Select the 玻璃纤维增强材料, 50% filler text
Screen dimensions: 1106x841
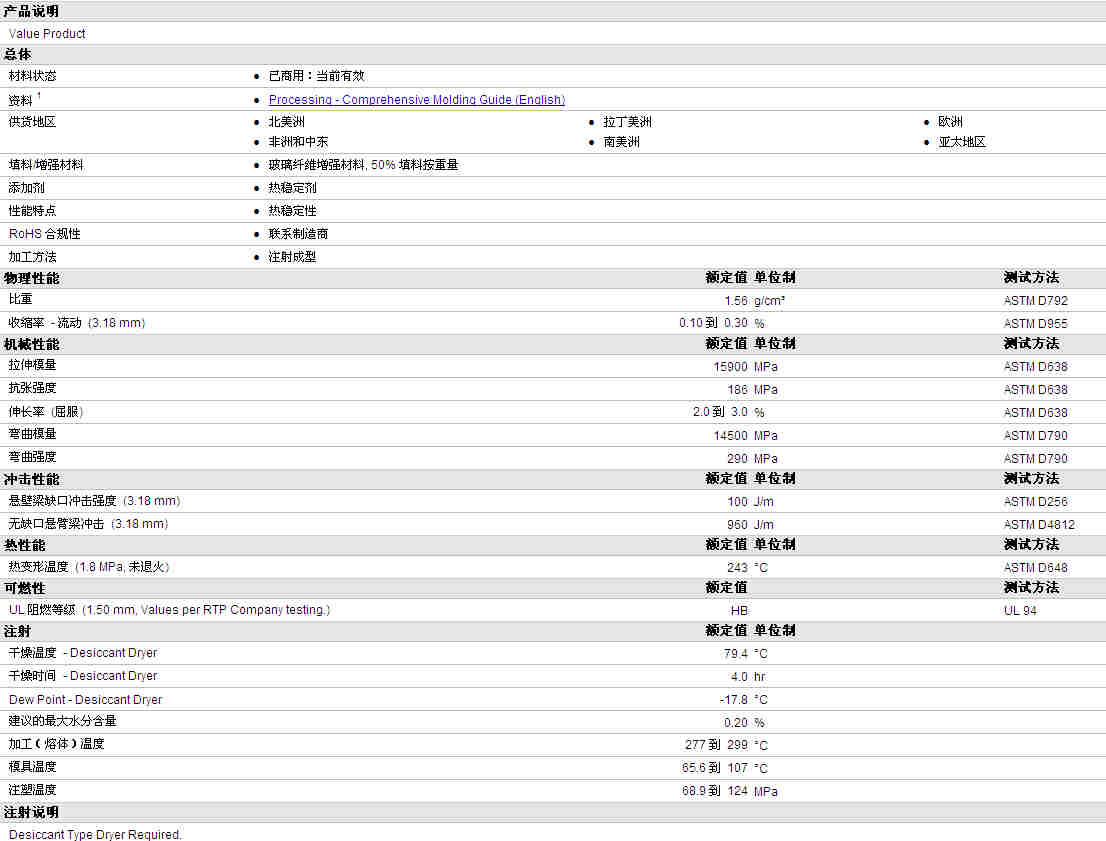coord(363,164)
